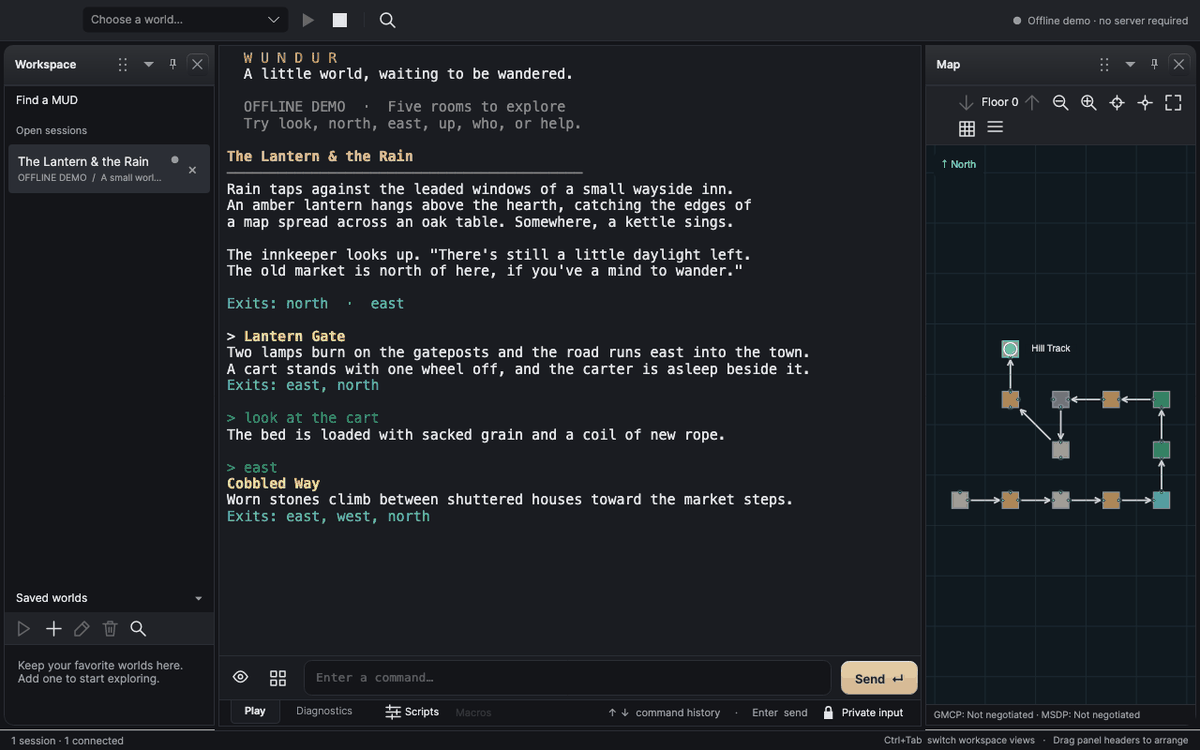Click 'Exits: east, west, north' text

tap(328, 516)
